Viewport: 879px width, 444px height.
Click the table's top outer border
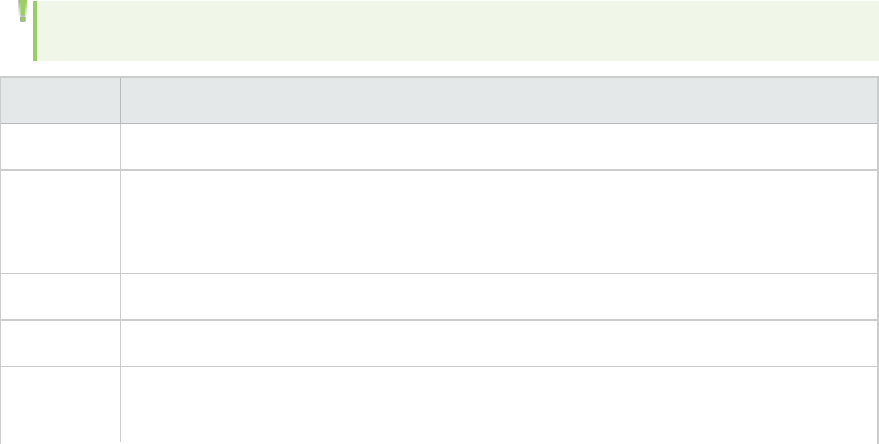pyautogui.click(x=439, y=77)
